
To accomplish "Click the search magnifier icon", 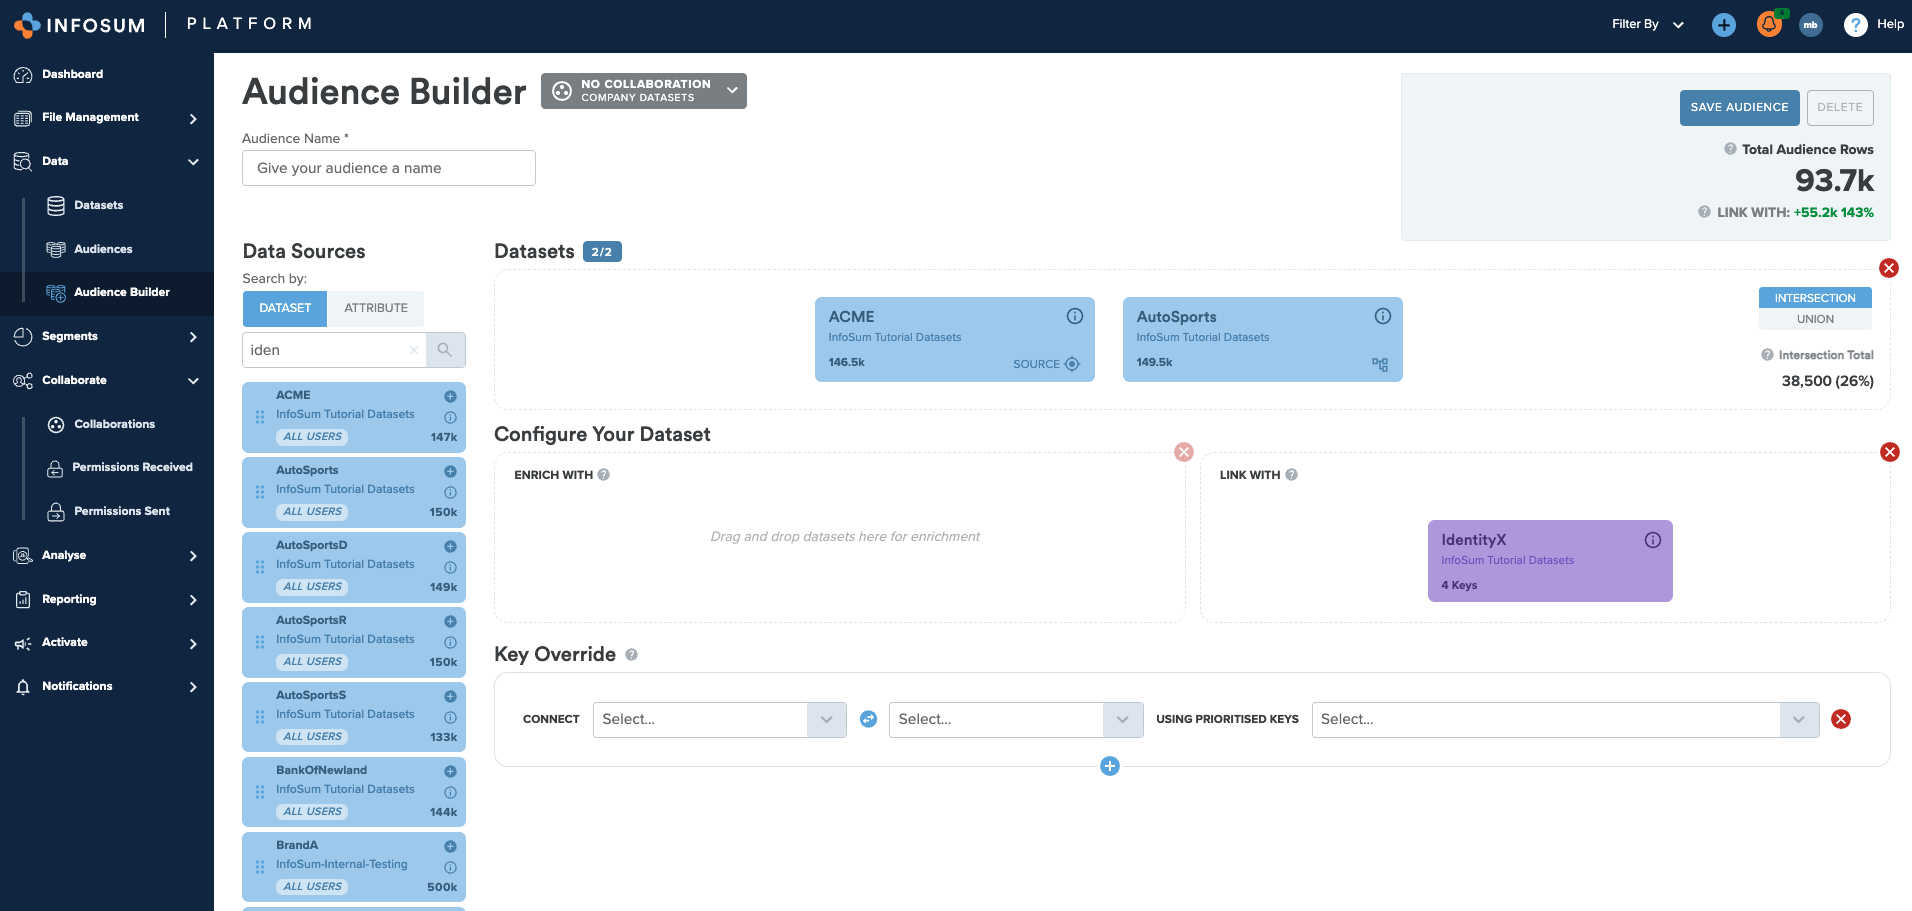I will point(445,350).
